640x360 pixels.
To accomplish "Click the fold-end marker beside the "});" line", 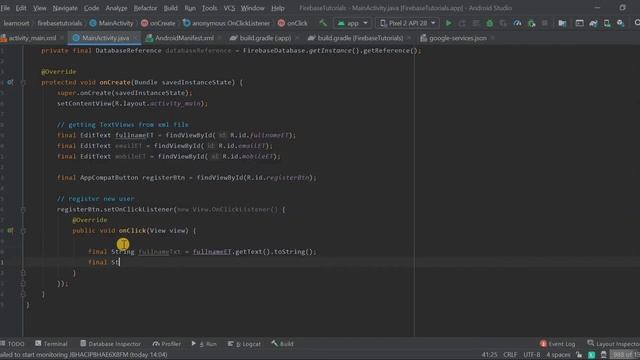I will click(x=23, y=283).
